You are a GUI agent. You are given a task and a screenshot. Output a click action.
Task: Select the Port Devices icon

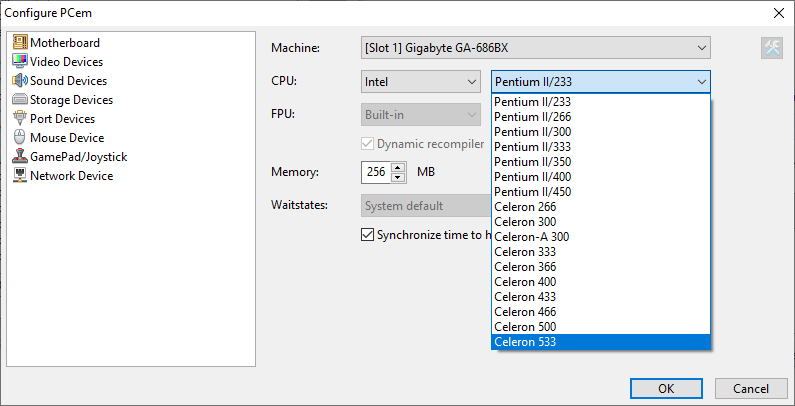coord(20,119)
